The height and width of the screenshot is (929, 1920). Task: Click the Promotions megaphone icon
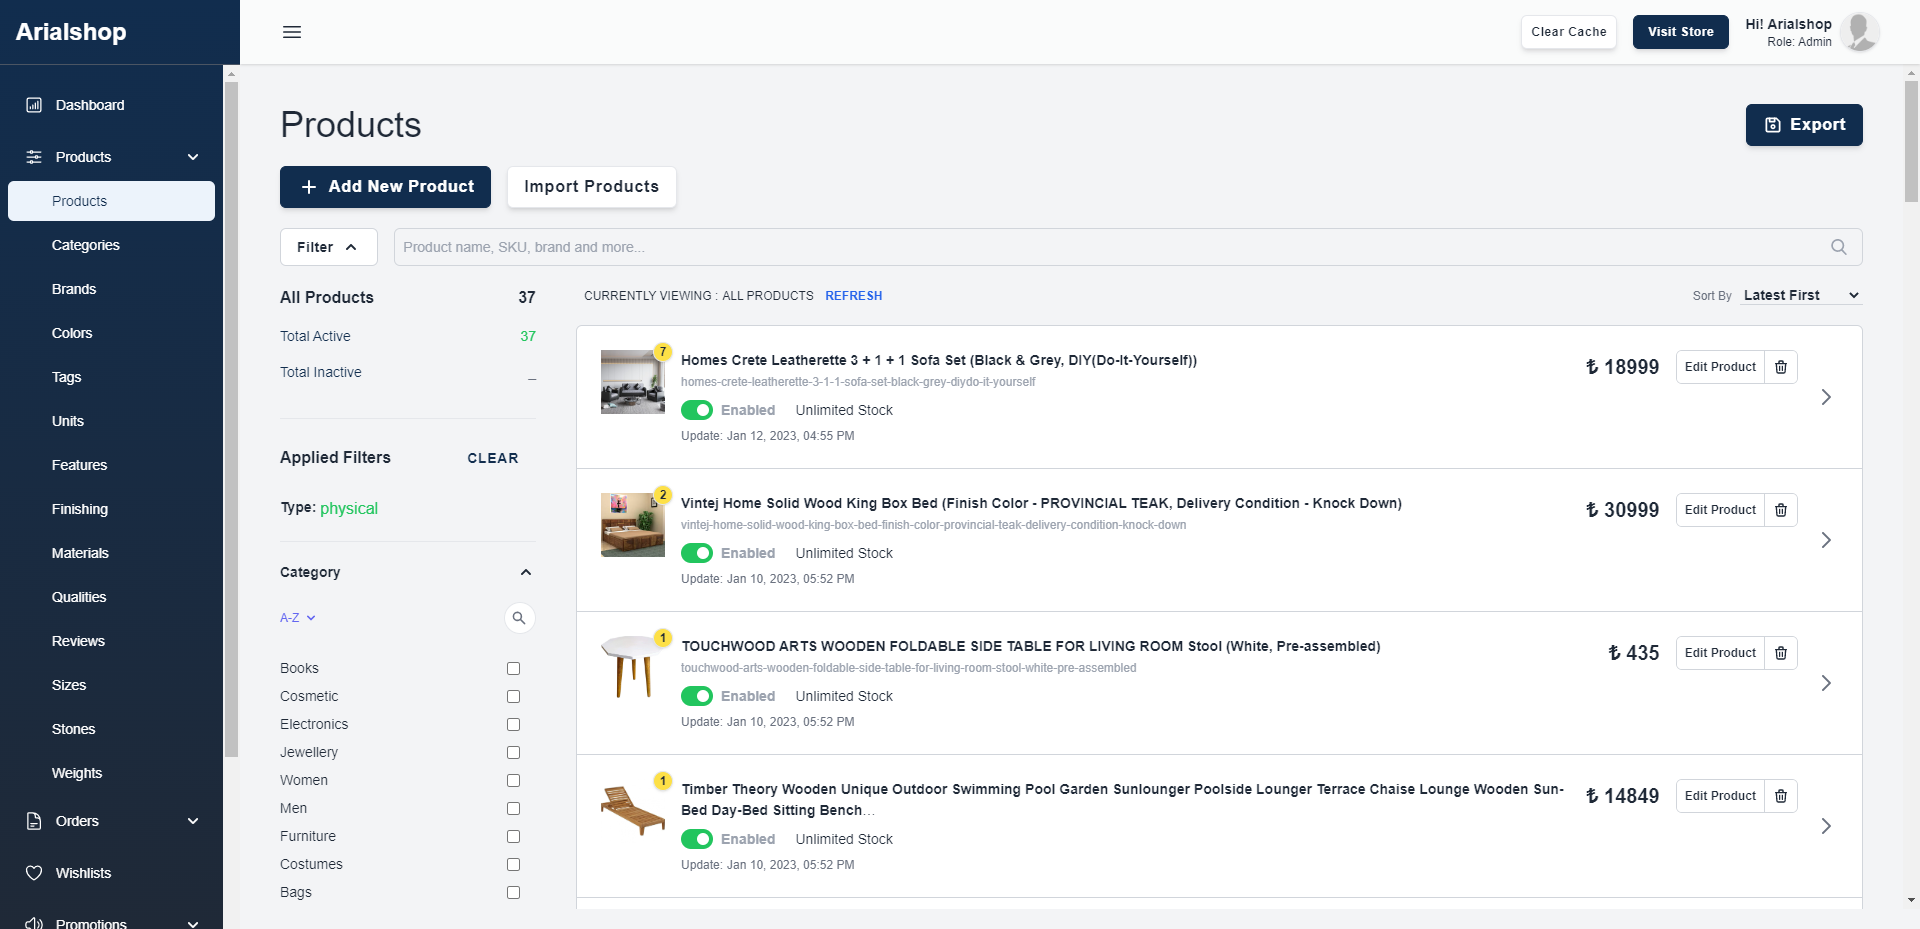click(x=34, y=923)
